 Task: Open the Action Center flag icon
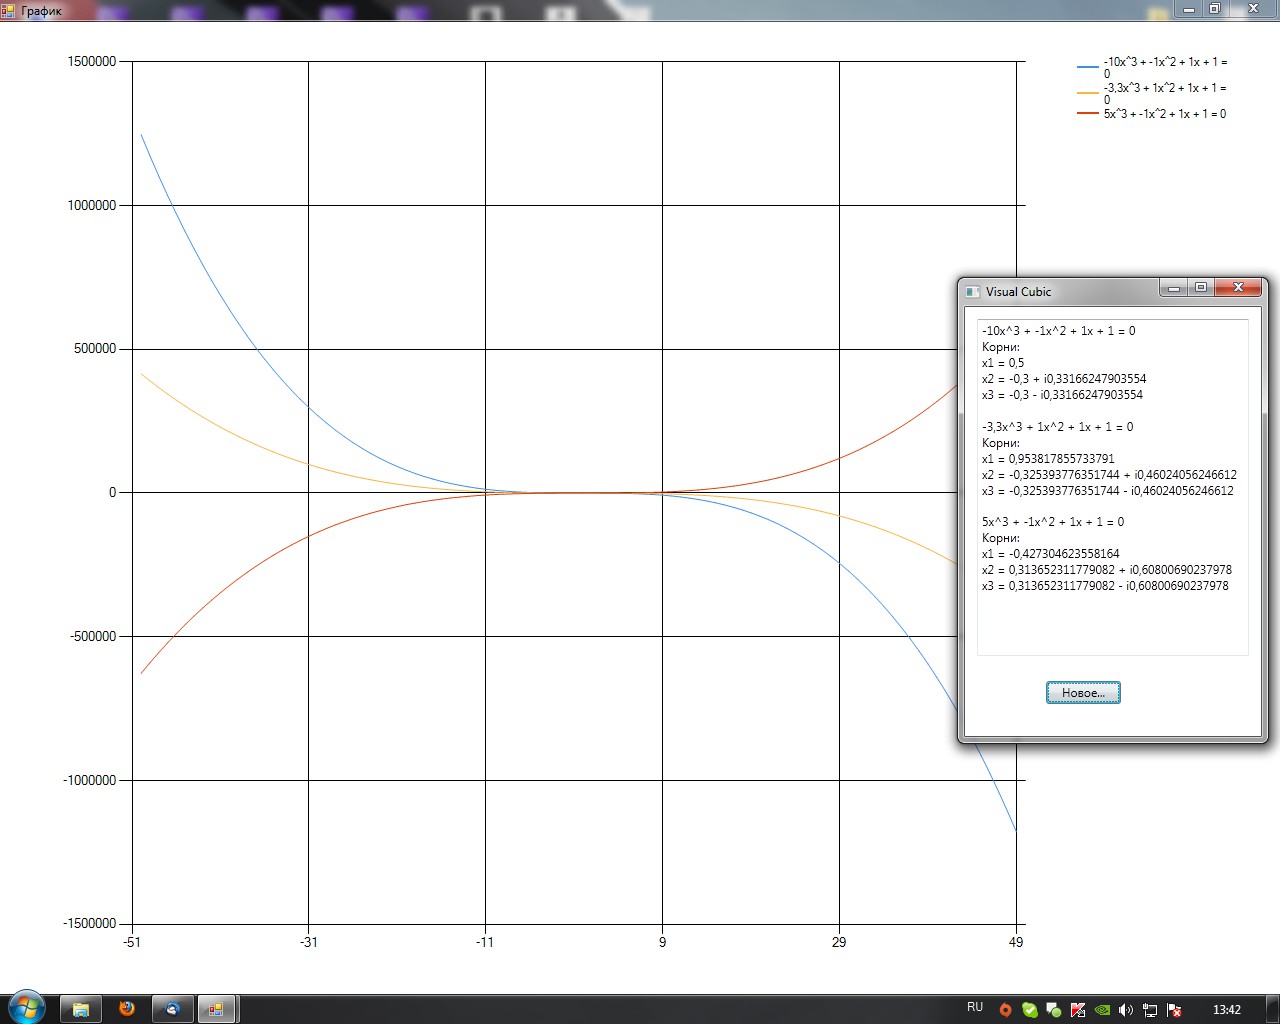pyautogui.click(x=1175, y=1010)
